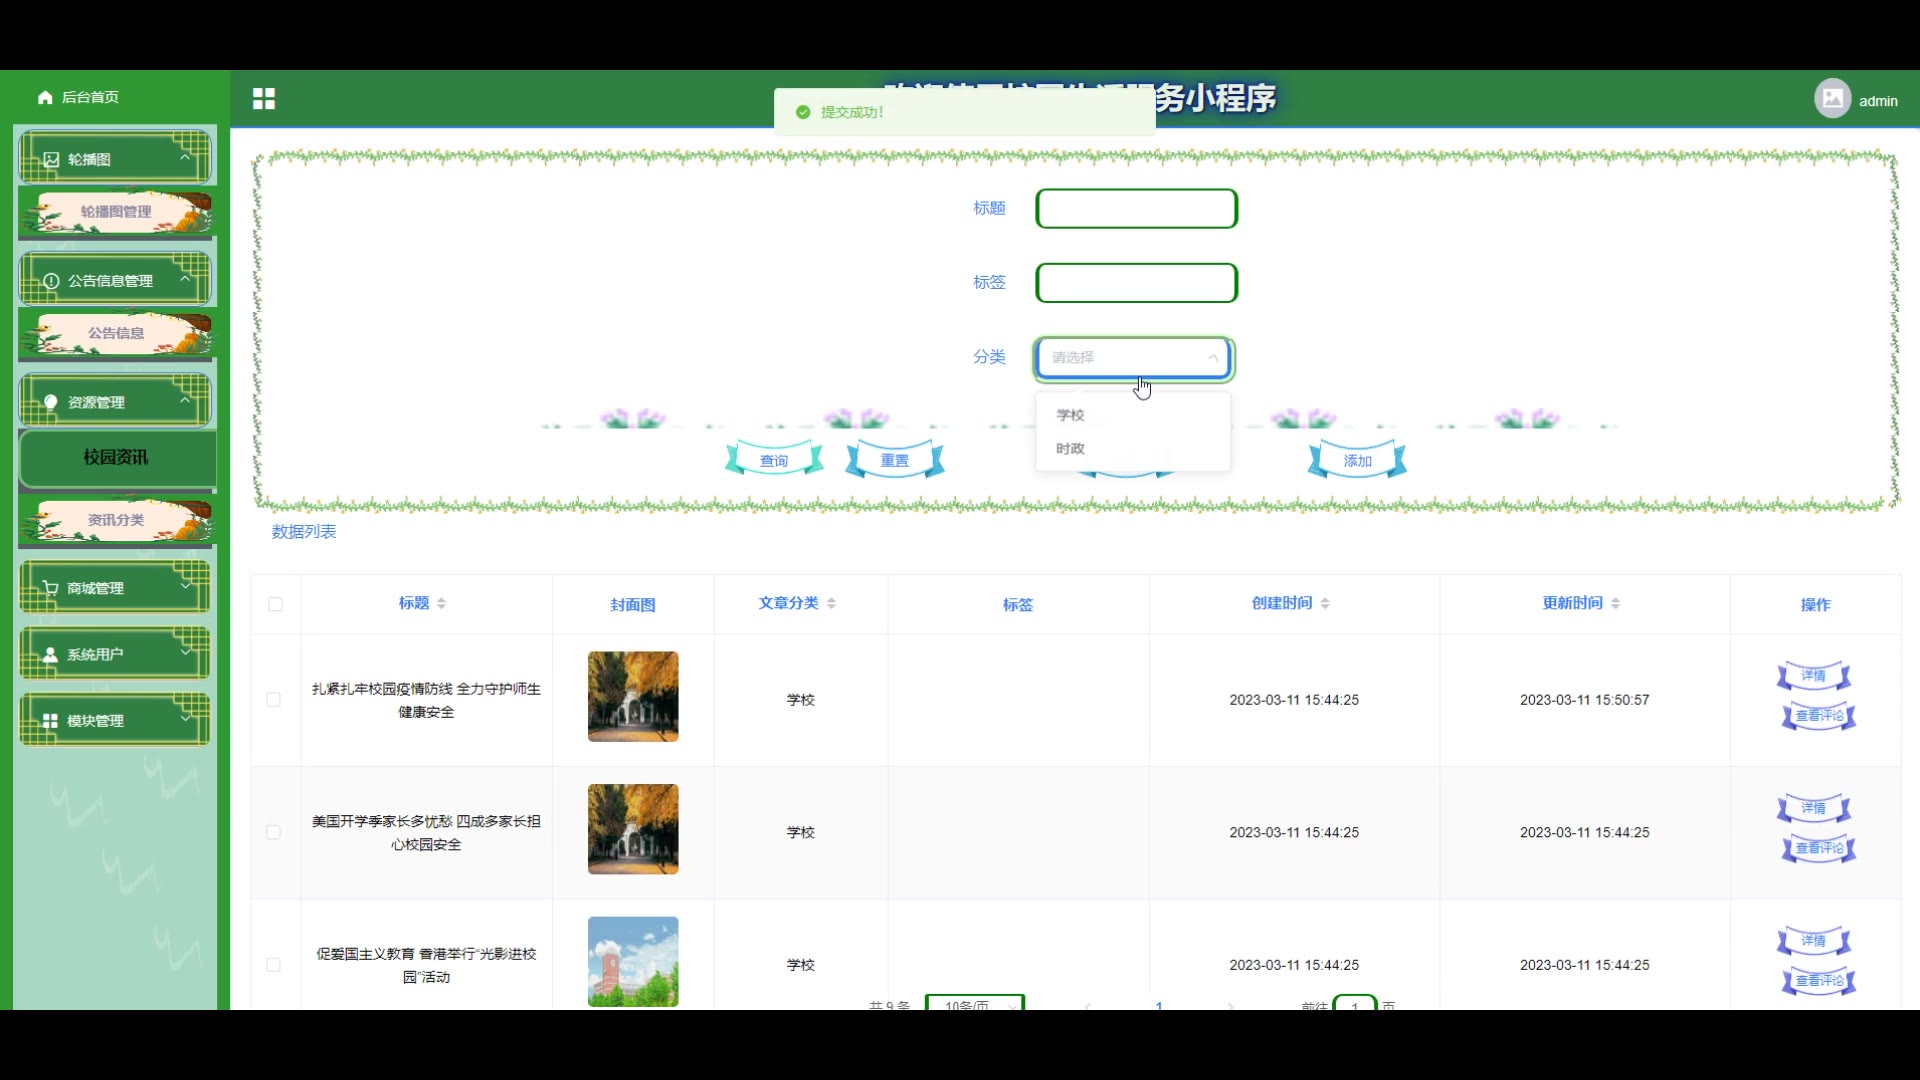Toggle the select-all checkbox in table header

(x=275, y=604)
